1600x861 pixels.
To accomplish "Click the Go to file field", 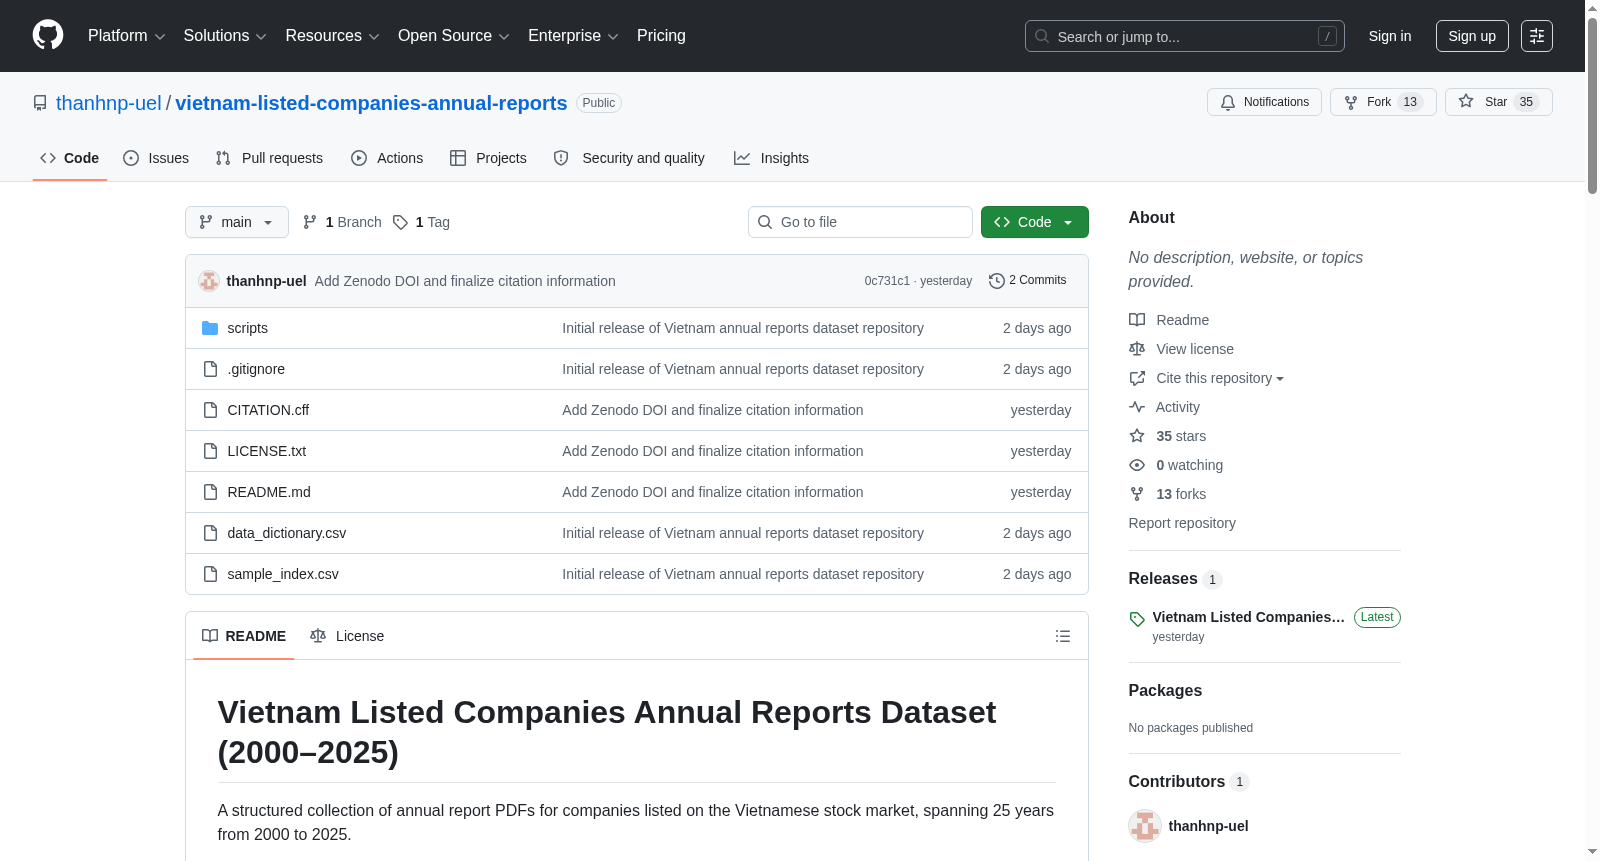I will pos(860,222).
